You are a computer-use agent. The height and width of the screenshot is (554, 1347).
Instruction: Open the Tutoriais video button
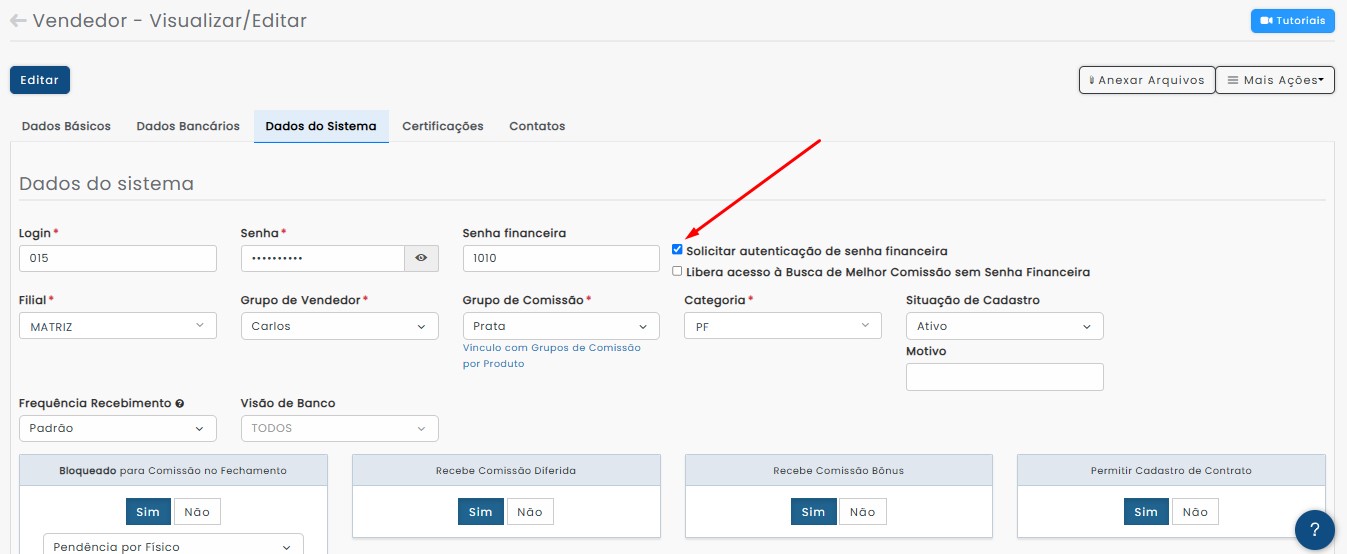pos(1292,21)
